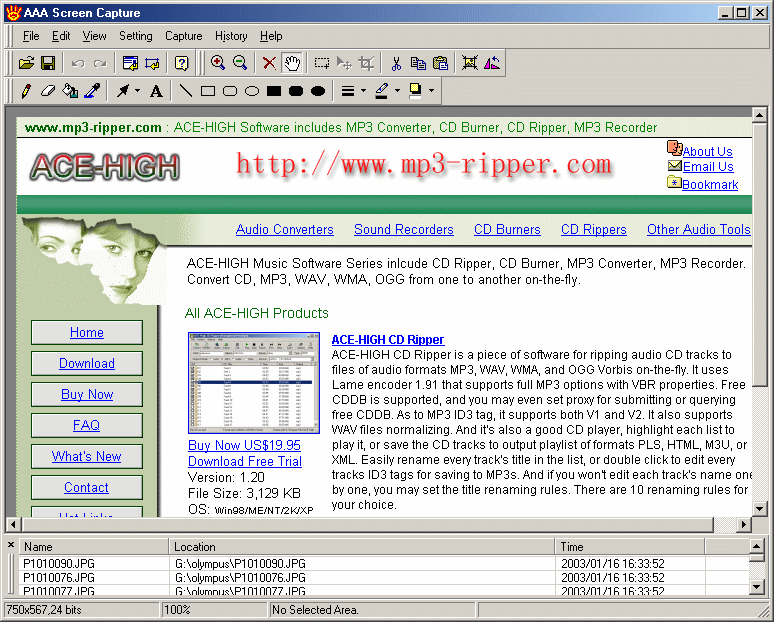Toggle the Hand pan tool
This screenshot has height=622, width=774.
point(292,63)
